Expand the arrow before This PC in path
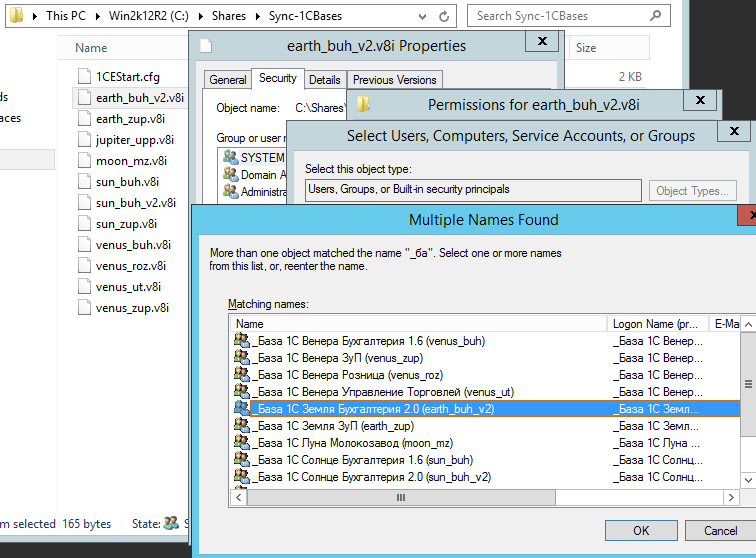 pos(35,16)
